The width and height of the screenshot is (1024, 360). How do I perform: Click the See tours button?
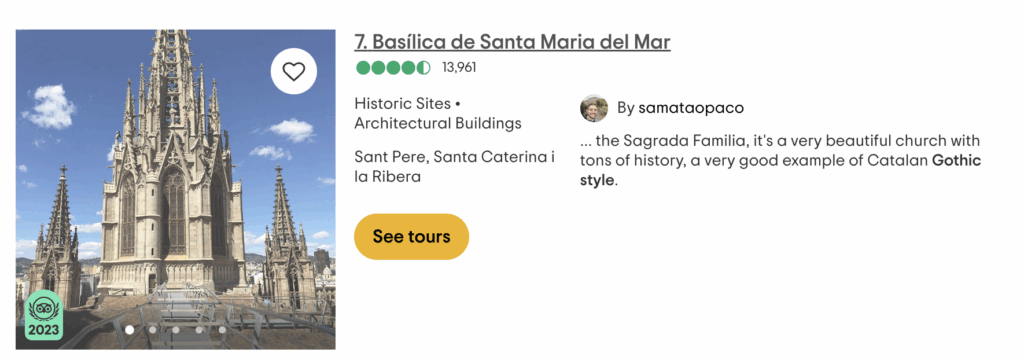[411, 237]
